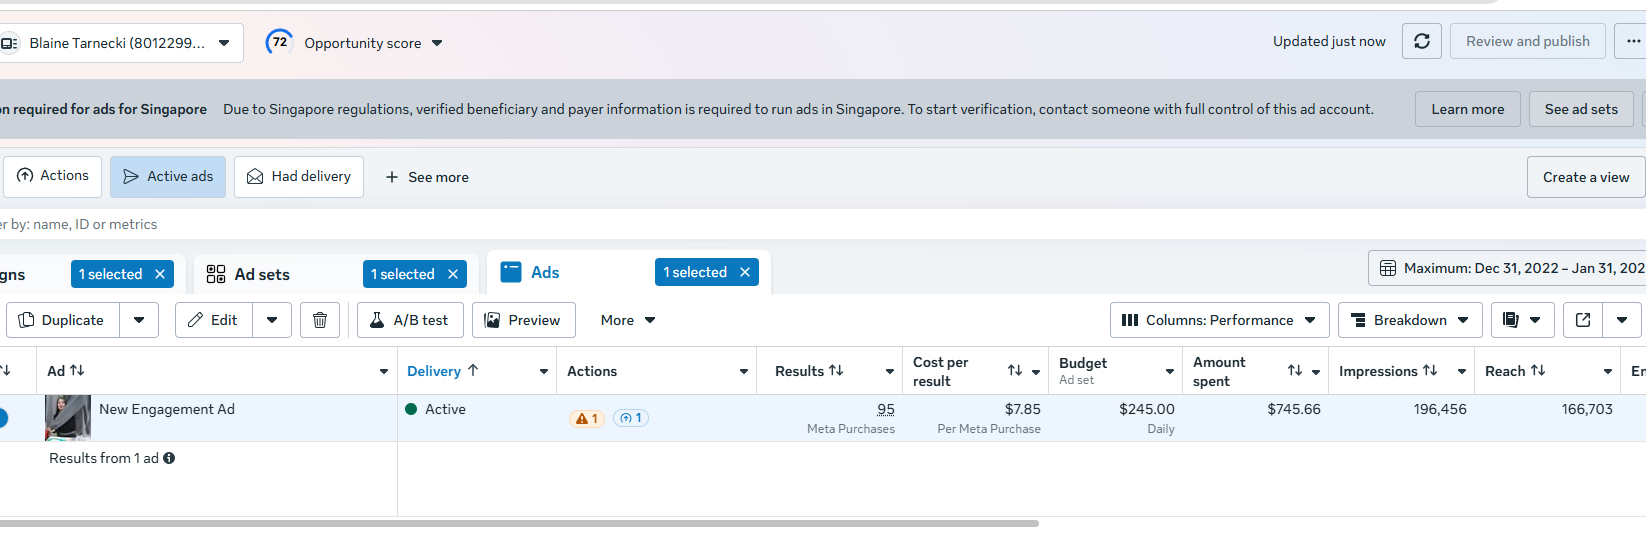Click the horizontal scrollbar below the table
The image size is (1646, 538).
pyautogui.click(x=519, y=523)
